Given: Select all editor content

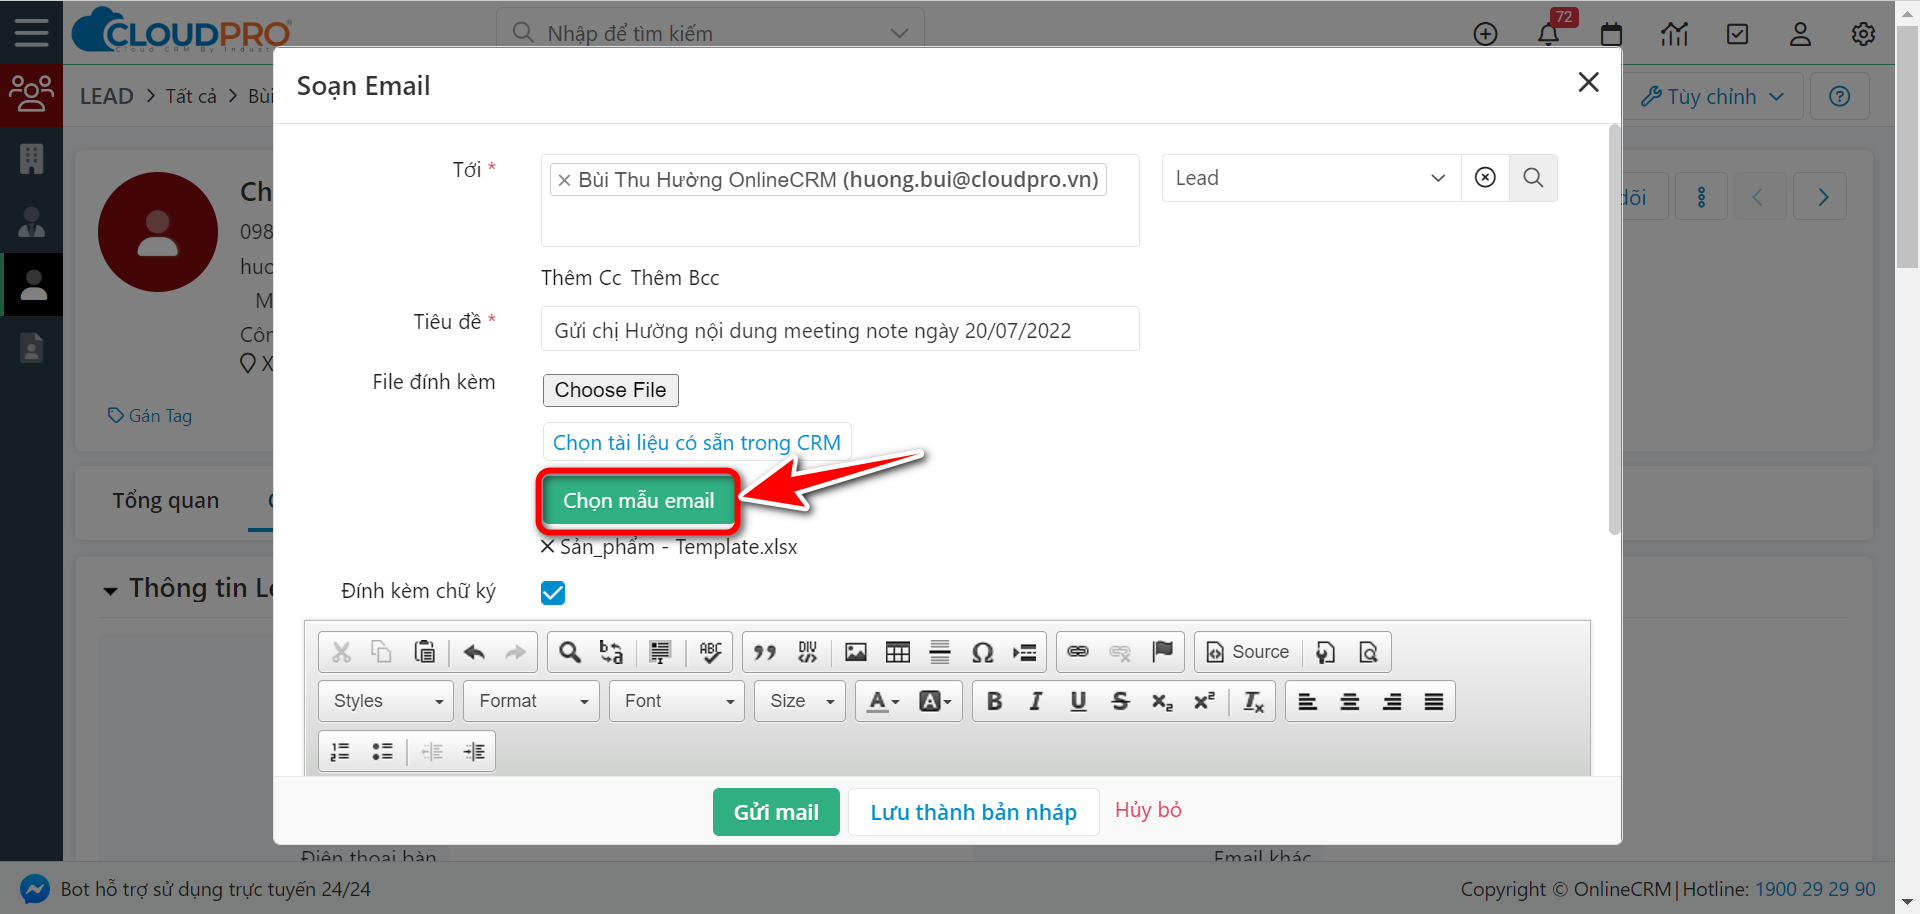Looking at the screenshot, I should click(x=660, y=652).
